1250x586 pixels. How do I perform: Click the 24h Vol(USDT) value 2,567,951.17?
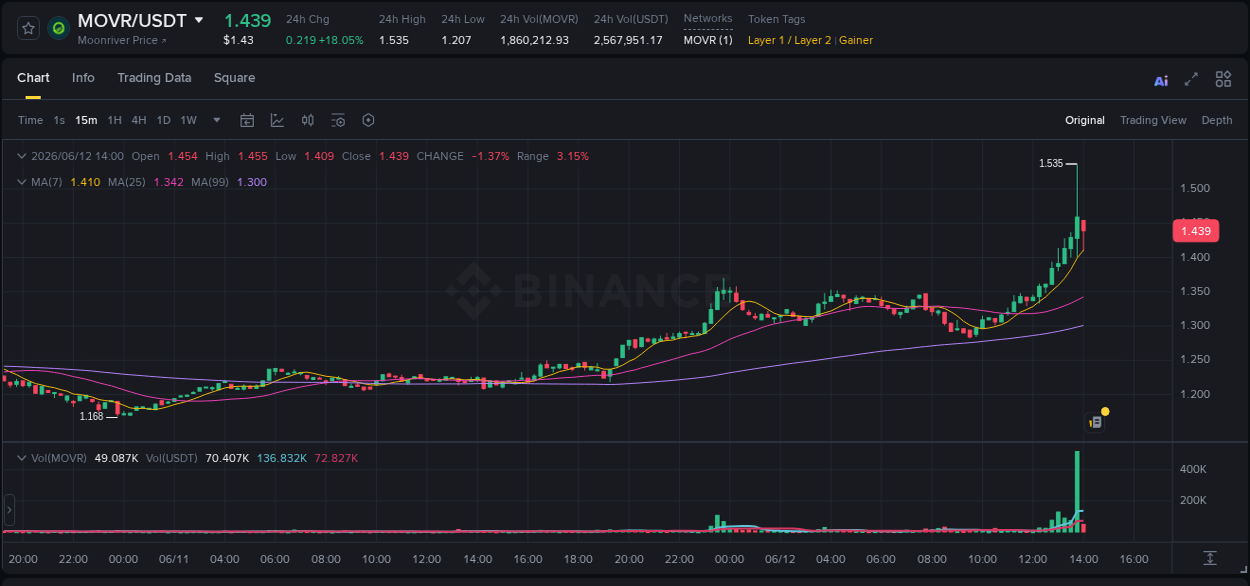point(628,40)
